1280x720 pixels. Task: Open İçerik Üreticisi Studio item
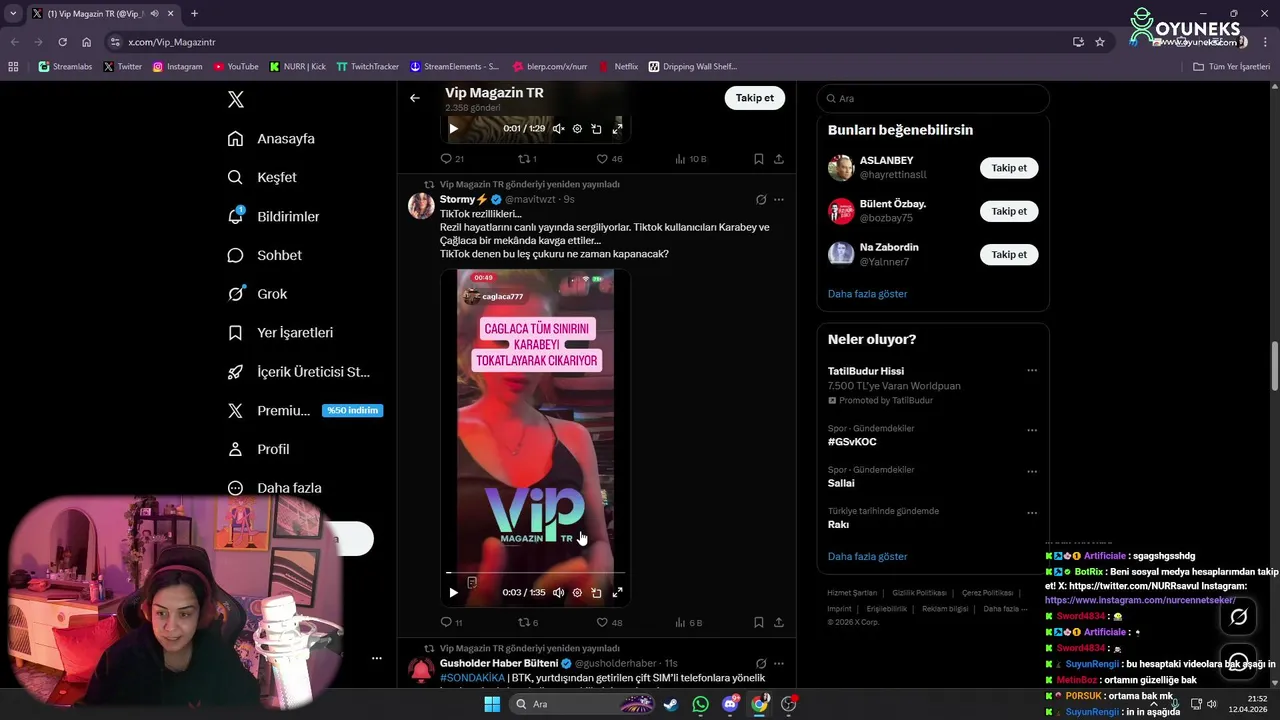pyautogui.click(x=298, y=372)
